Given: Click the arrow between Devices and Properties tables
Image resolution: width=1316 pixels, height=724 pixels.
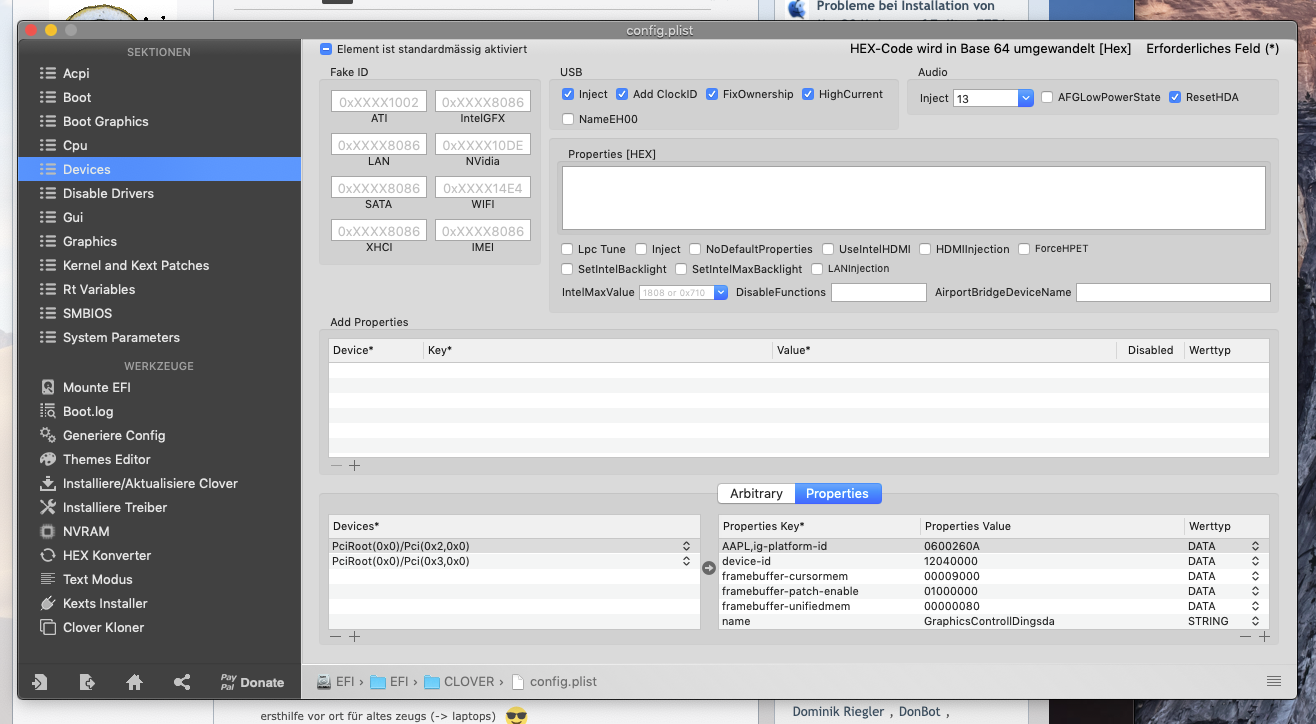Looking at the screenshot, I should click(709, 568).
